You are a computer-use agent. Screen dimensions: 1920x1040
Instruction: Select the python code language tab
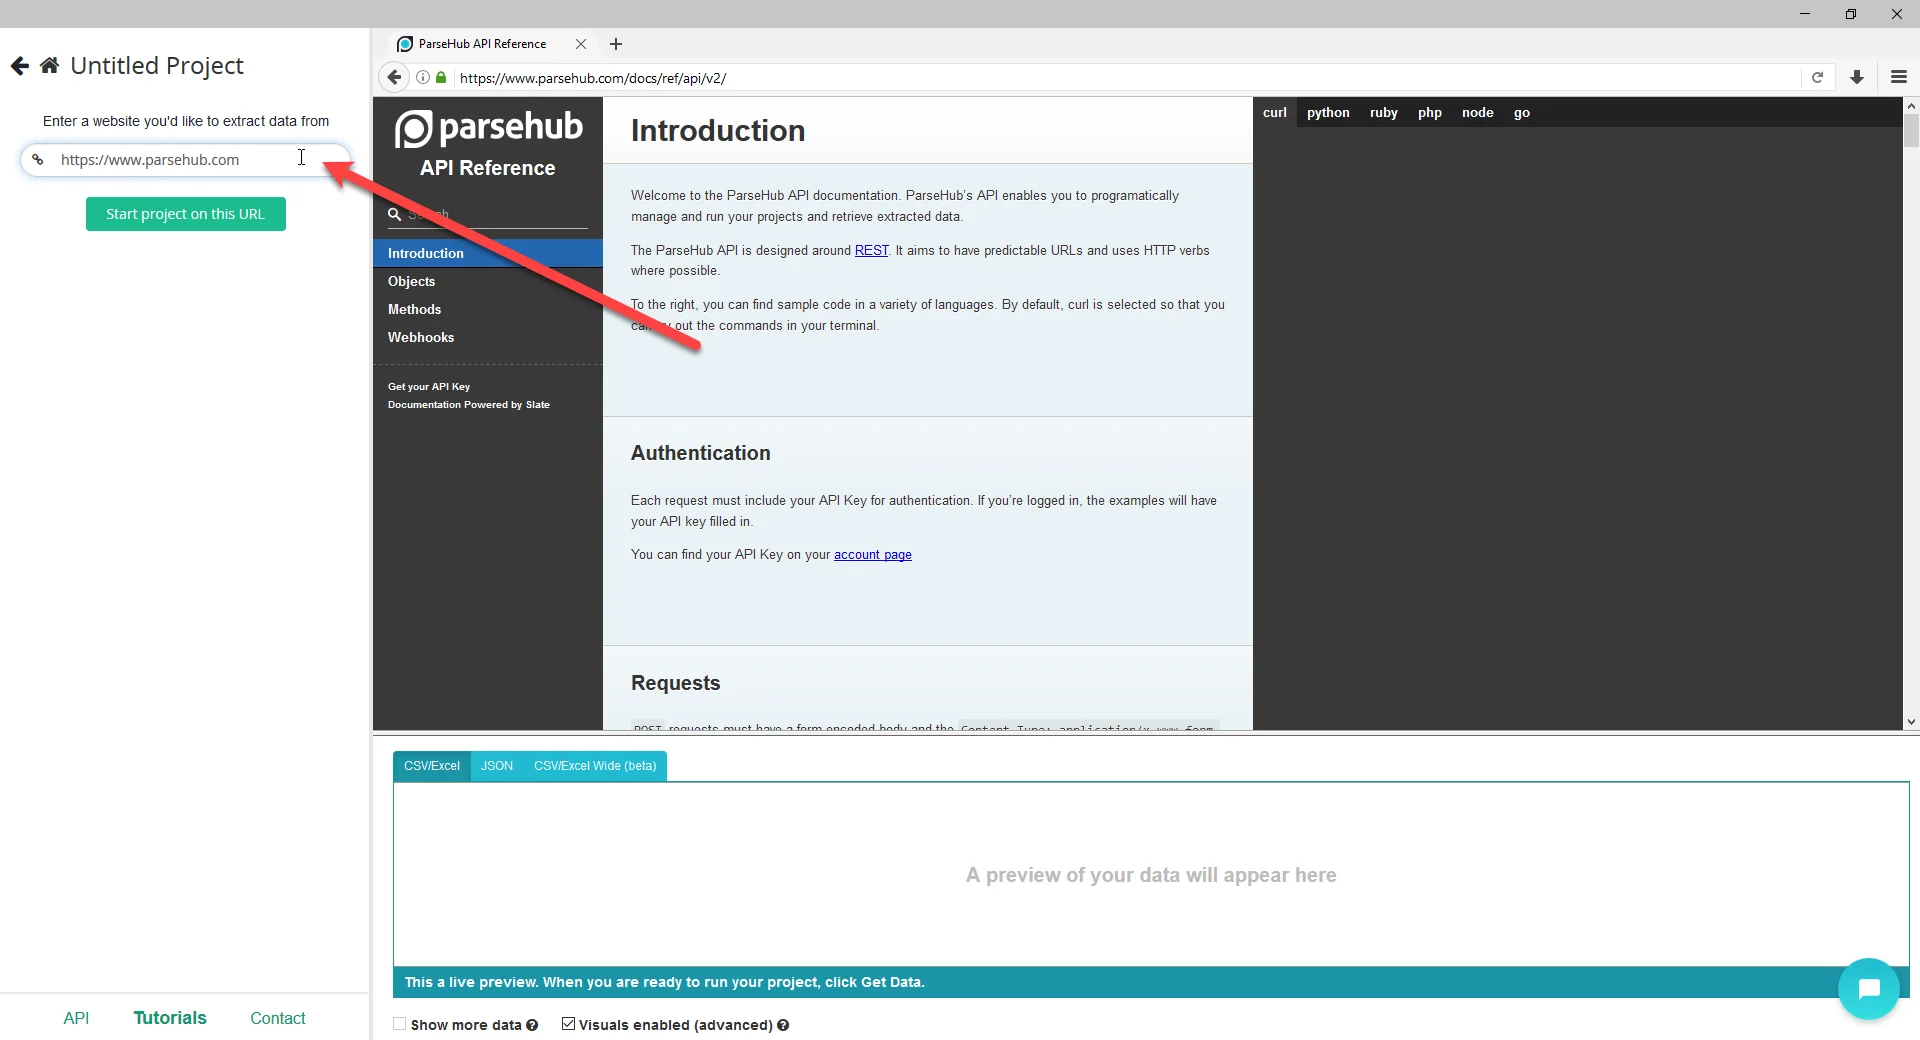1328,113
